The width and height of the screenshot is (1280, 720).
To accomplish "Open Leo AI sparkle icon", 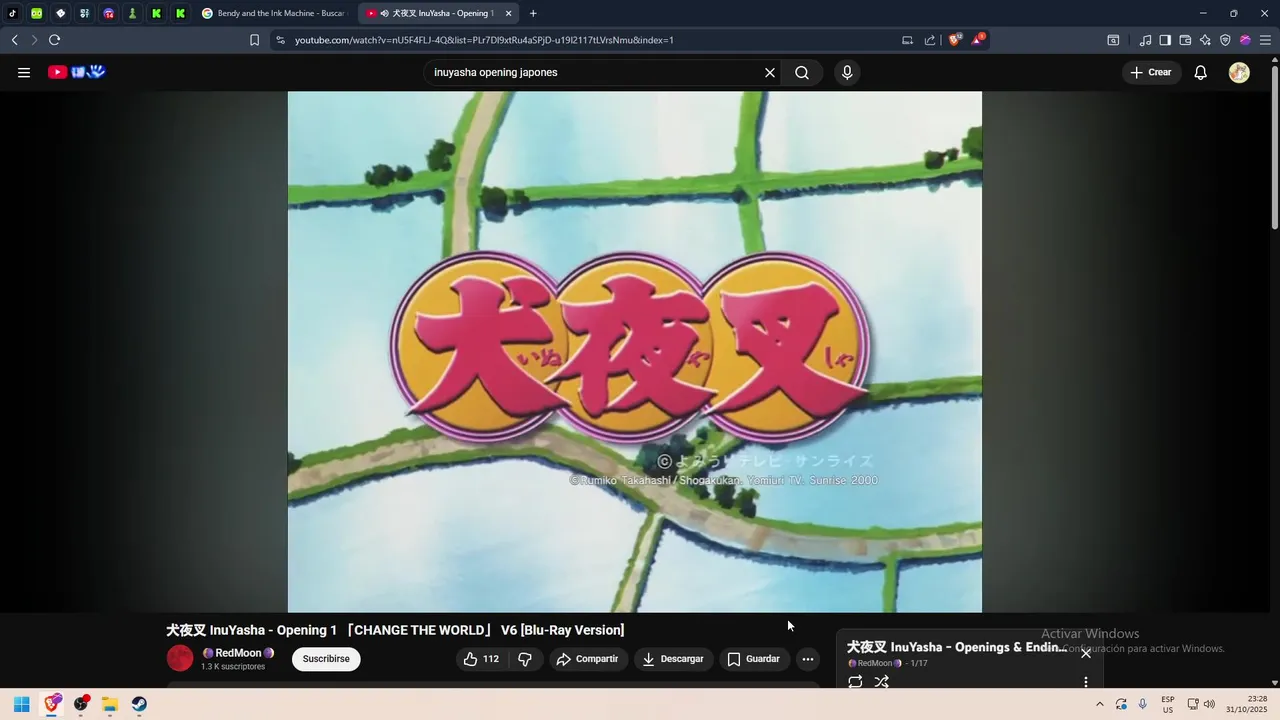I will [x=1205, y=40].
